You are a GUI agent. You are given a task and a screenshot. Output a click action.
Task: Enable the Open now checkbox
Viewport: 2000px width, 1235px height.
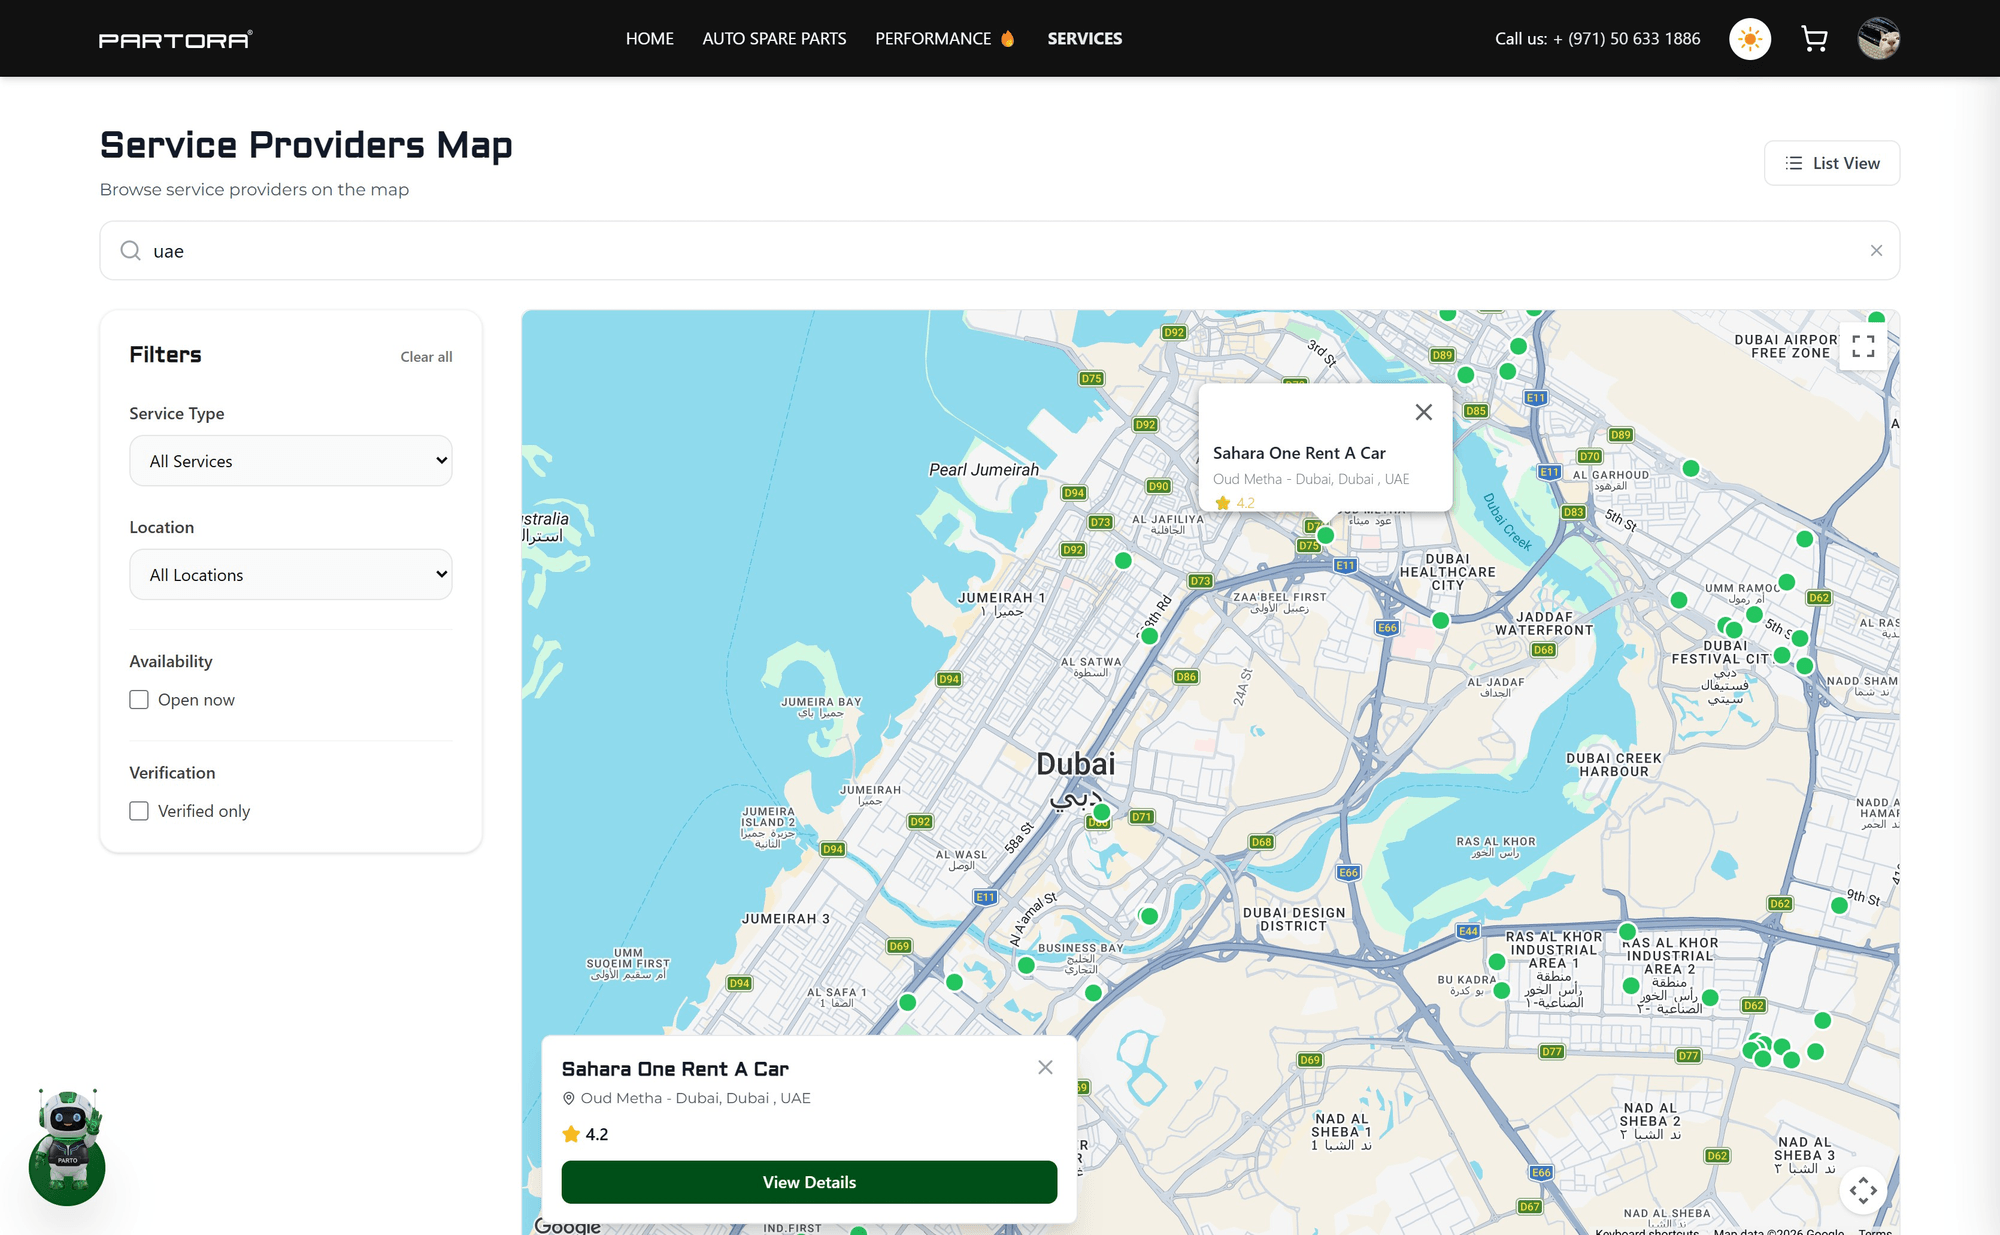click(139, 700)
